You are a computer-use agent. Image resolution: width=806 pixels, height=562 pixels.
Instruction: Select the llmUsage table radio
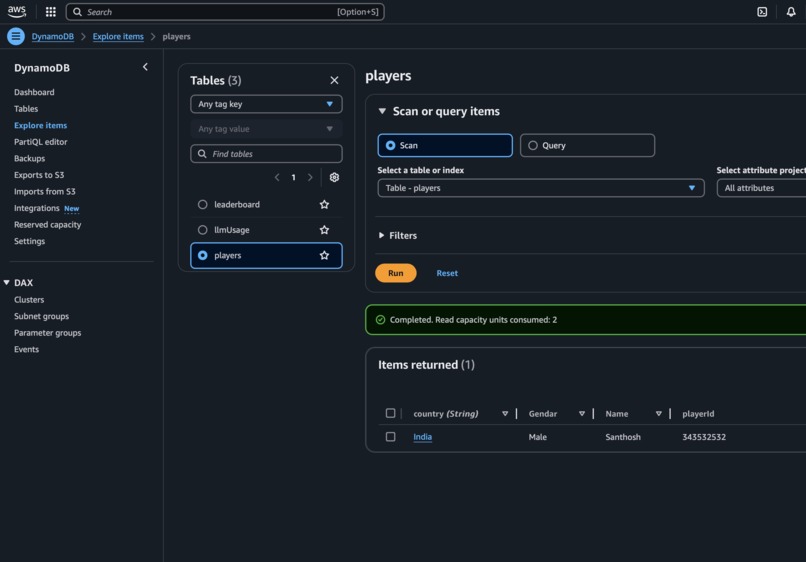(203, 230)
